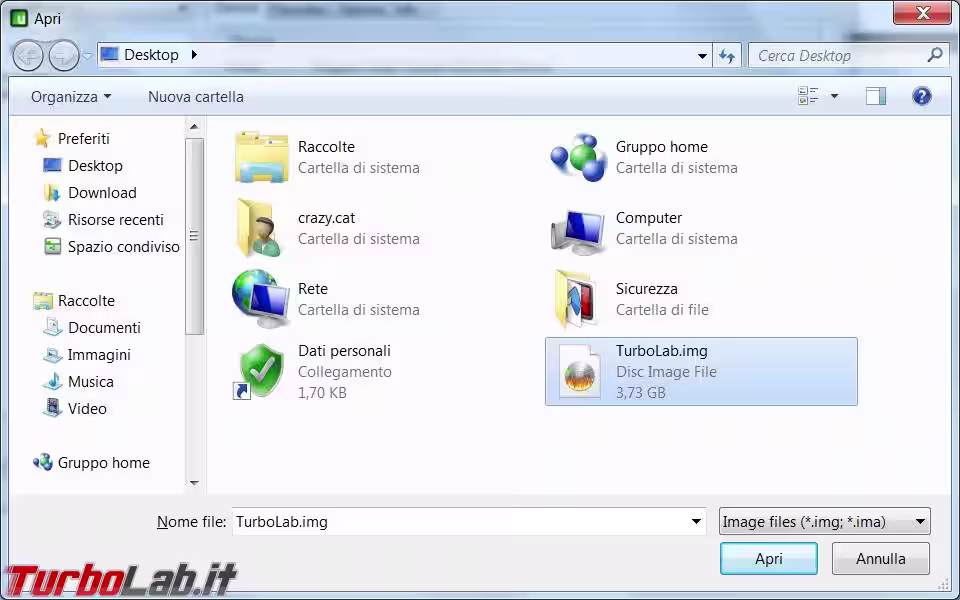This screenshot has height=600, width=960.
Task: Open the Image files type filter dropdown
Action: 825,522
